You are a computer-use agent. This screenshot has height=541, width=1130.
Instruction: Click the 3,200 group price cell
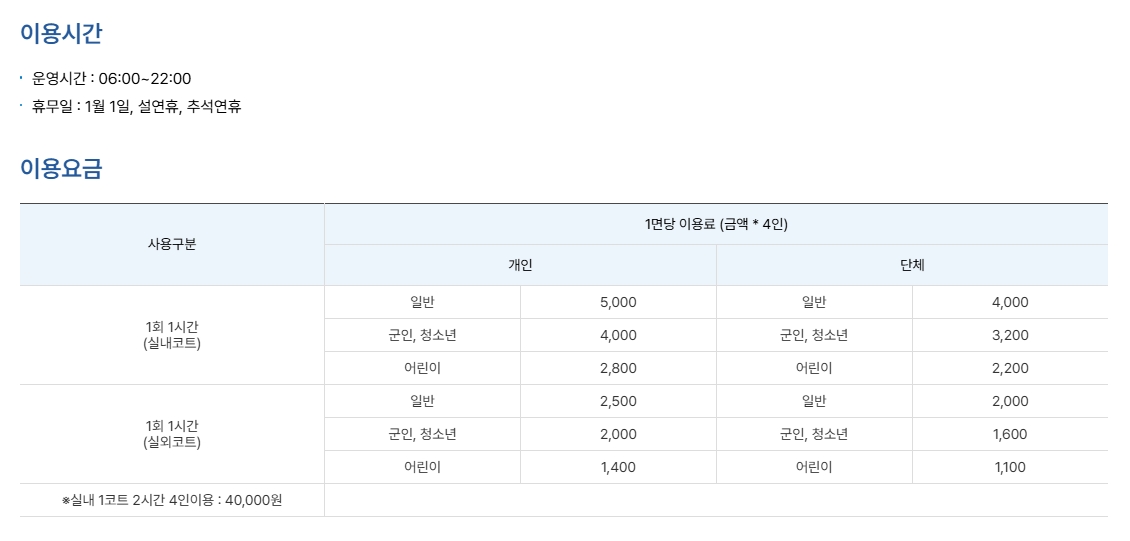[x=1010, y=335]
